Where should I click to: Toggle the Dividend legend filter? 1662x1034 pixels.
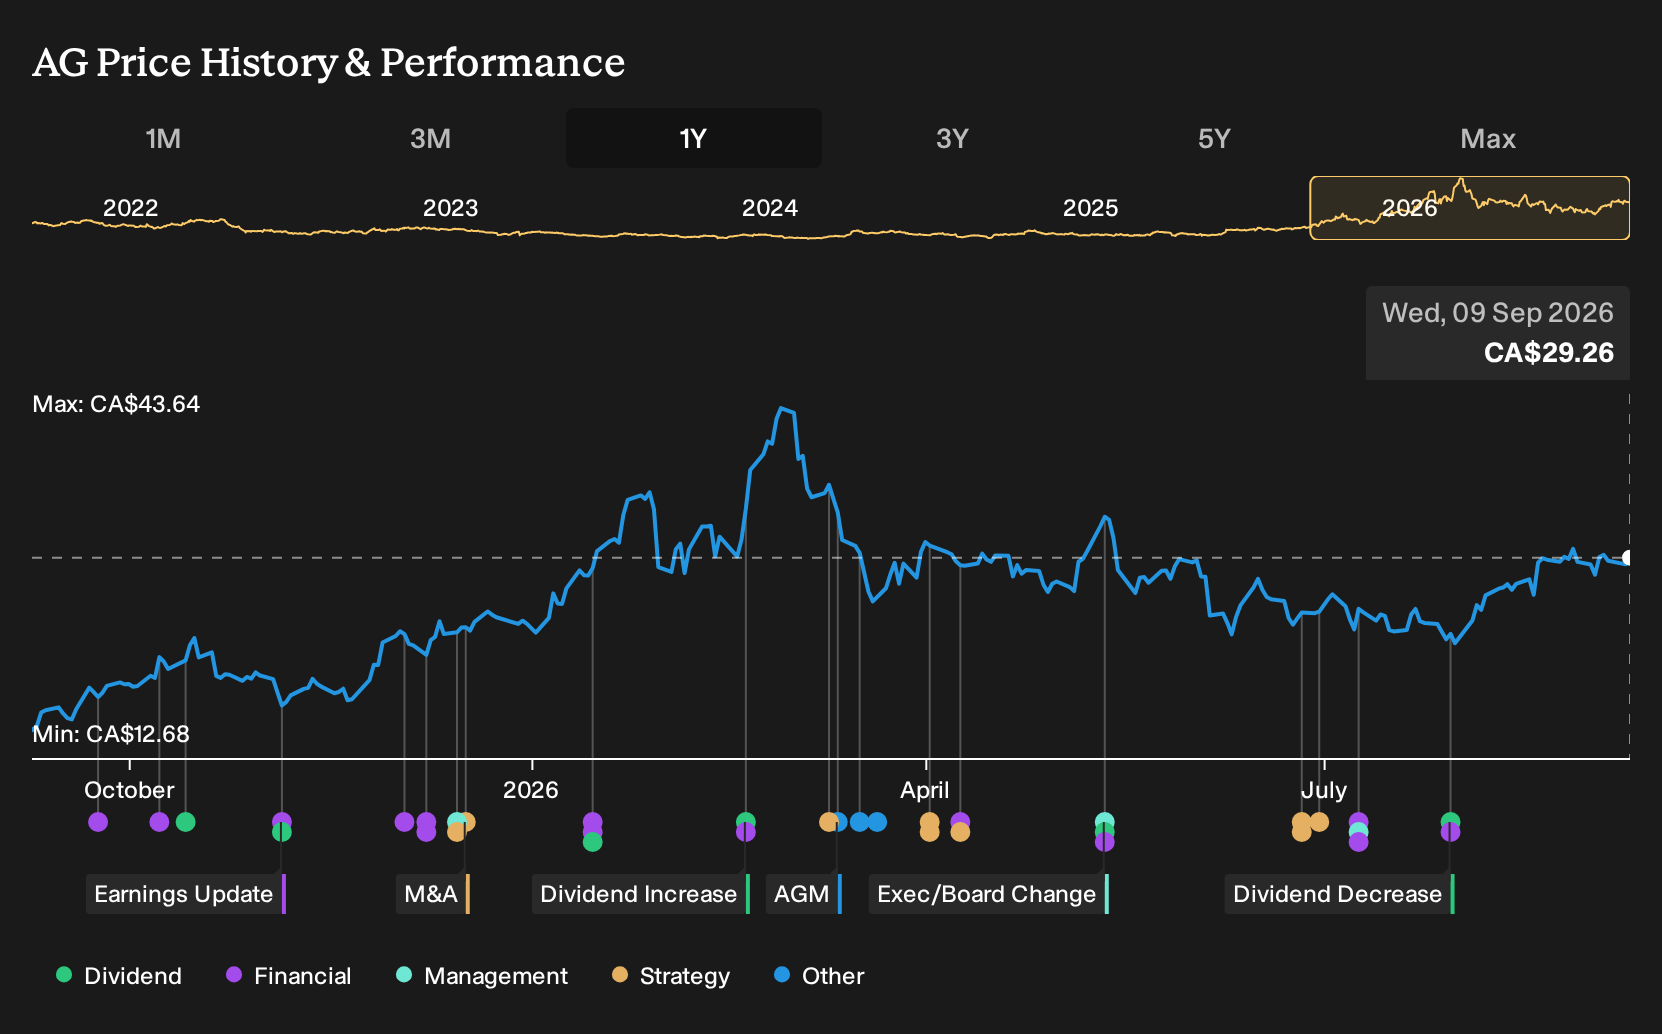(119, 976)
